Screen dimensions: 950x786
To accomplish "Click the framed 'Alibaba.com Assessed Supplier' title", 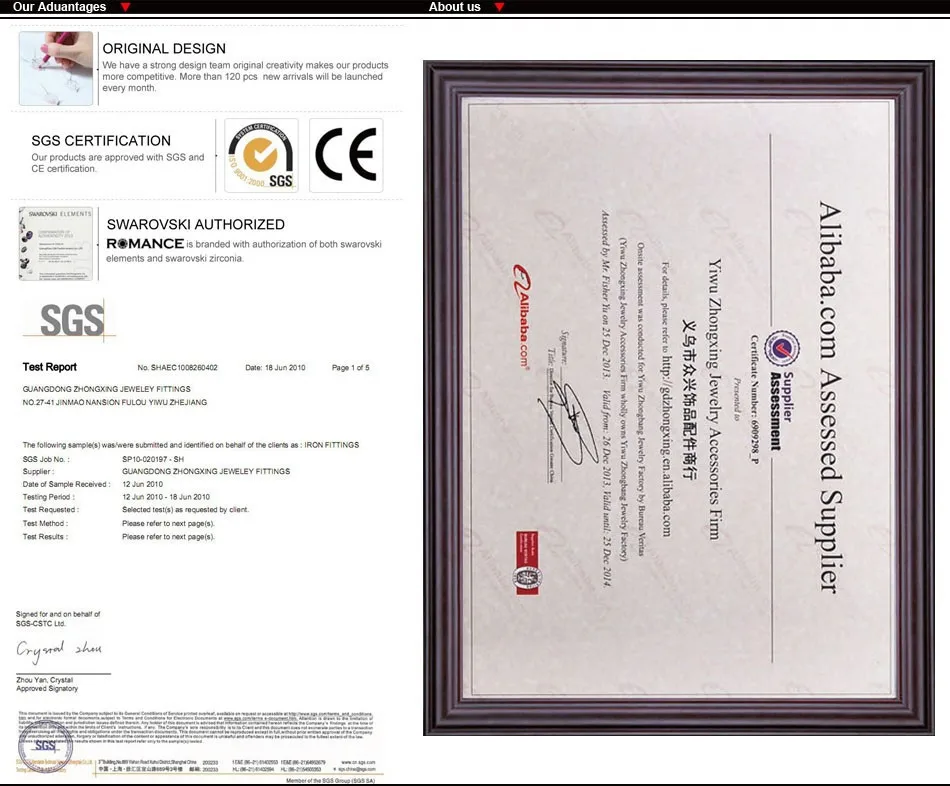I will coord(829,398).
